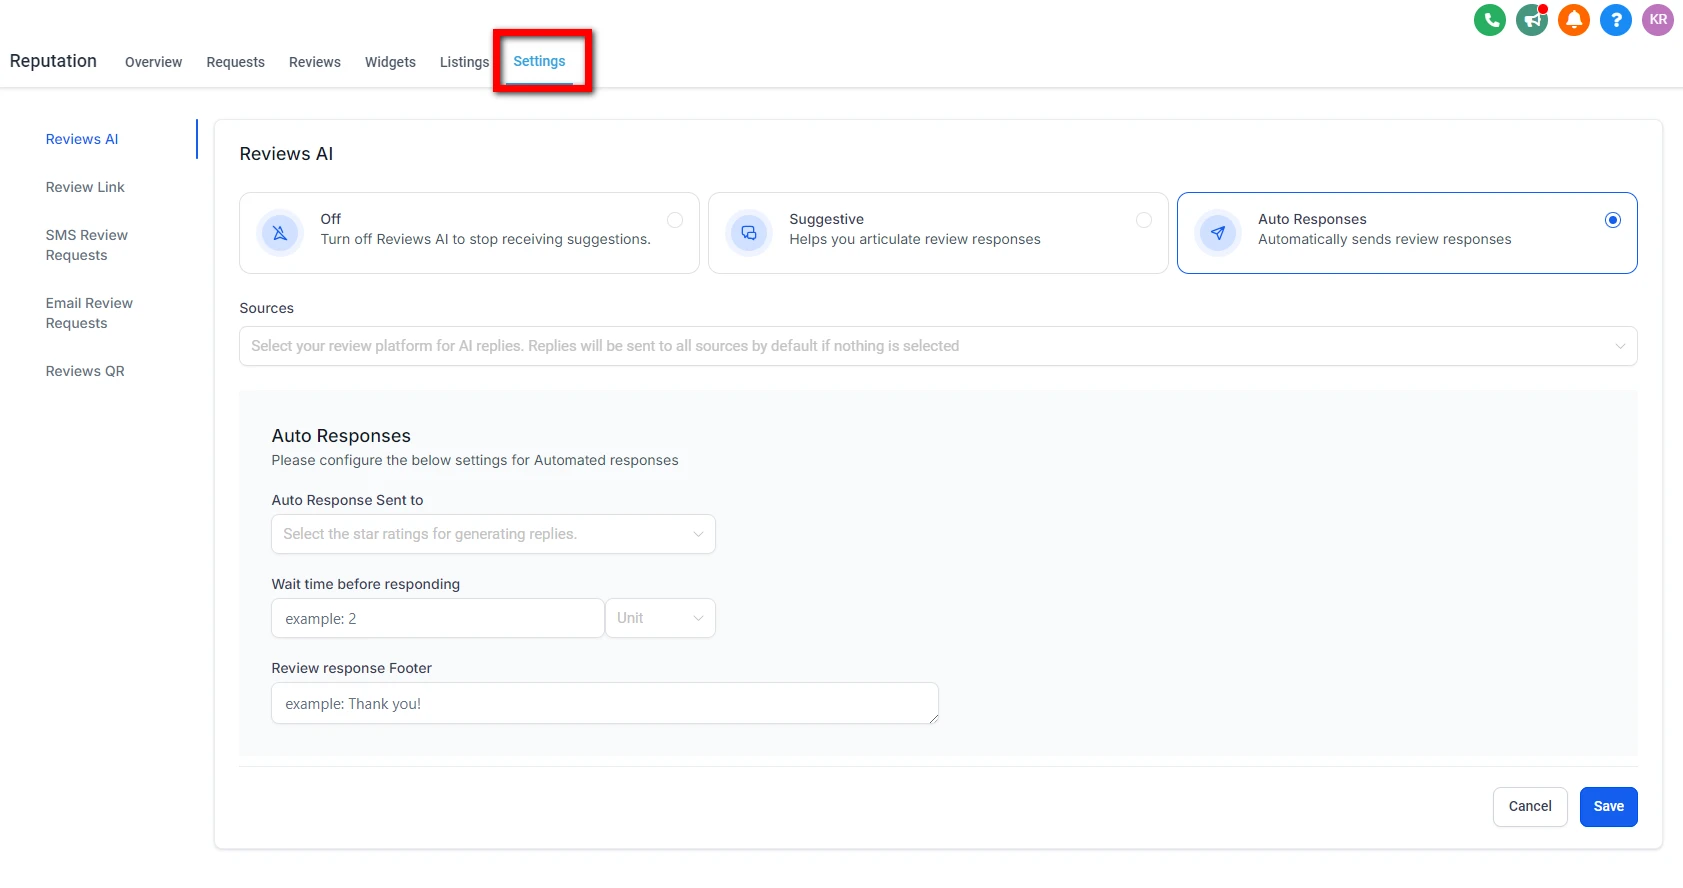The image size is (1683, 888).
Task: Click the Reputation heading
Action: (x=53, y=61)
